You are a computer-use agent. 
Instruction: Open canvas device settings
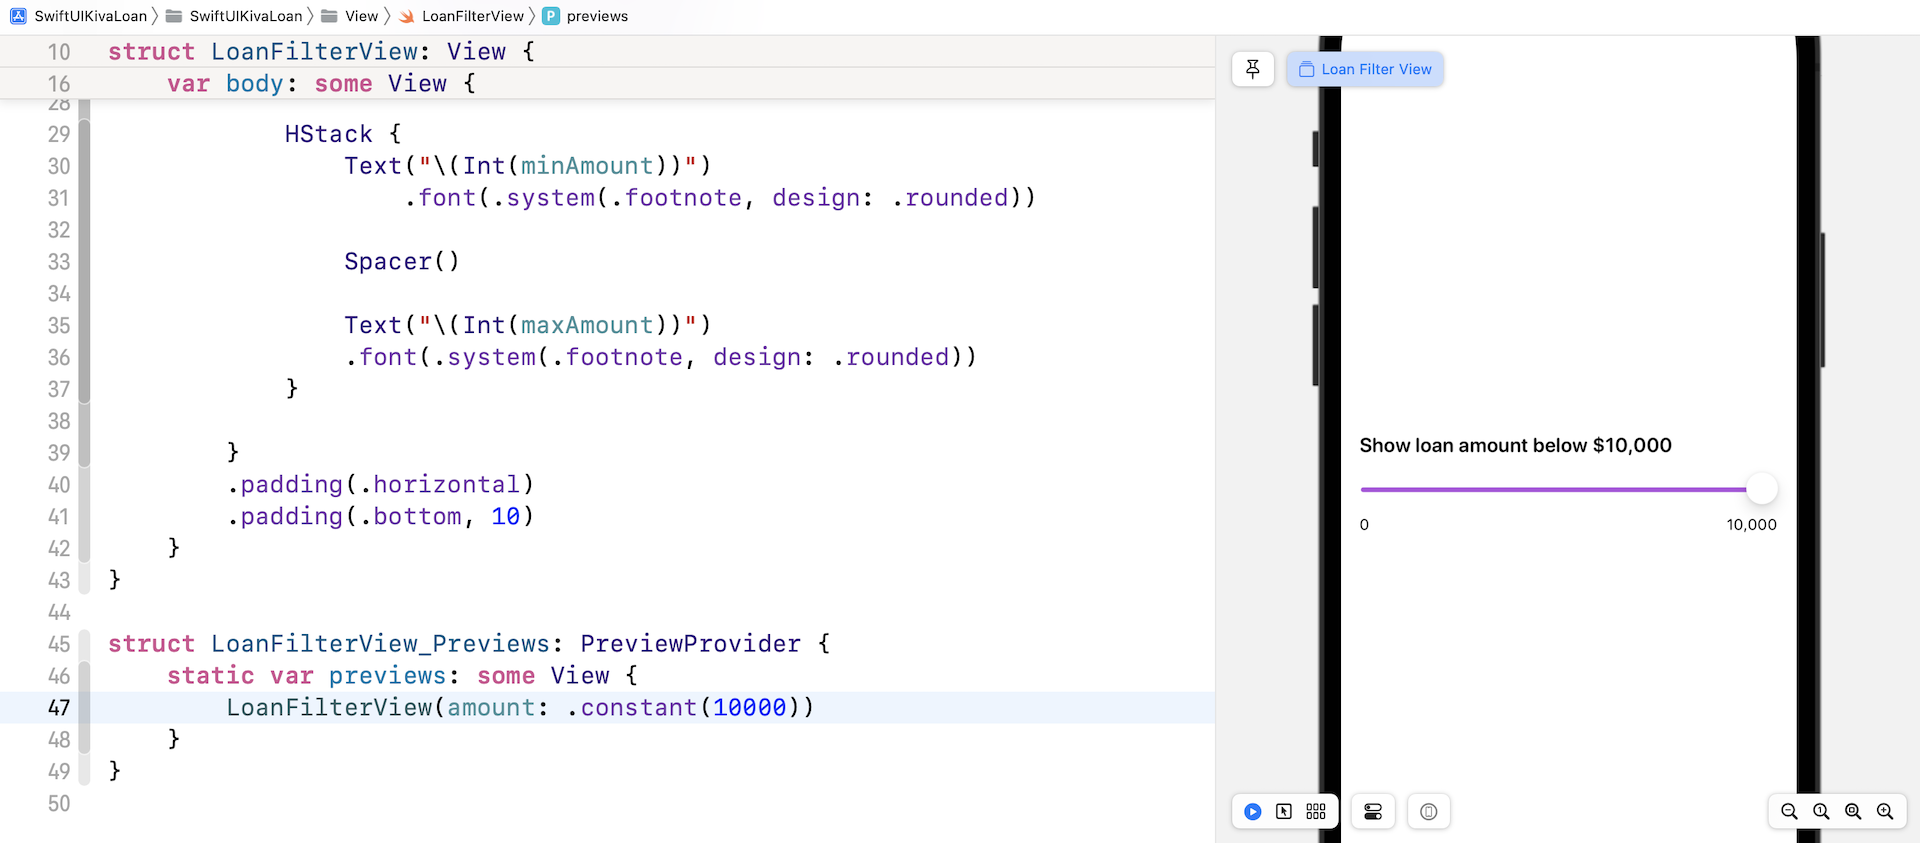[1373, 812]
